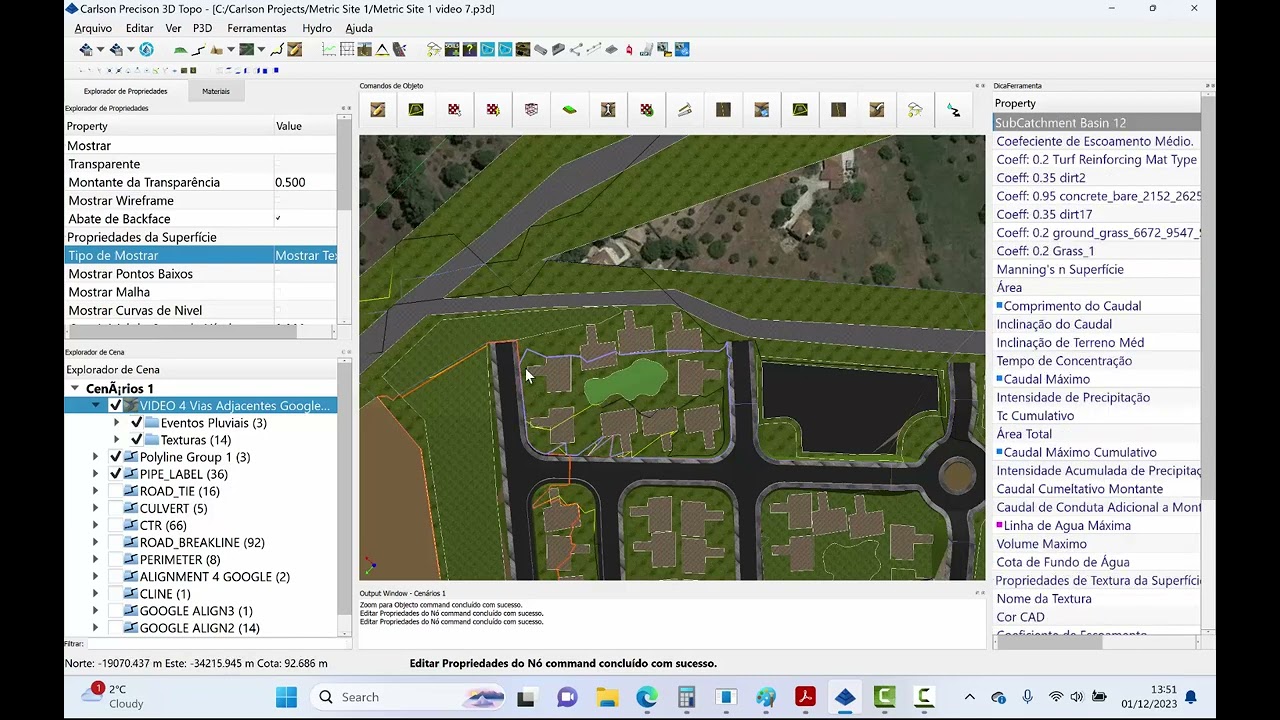Uncheck the PIPE_LABEL checkbox

tap(115, 474)
